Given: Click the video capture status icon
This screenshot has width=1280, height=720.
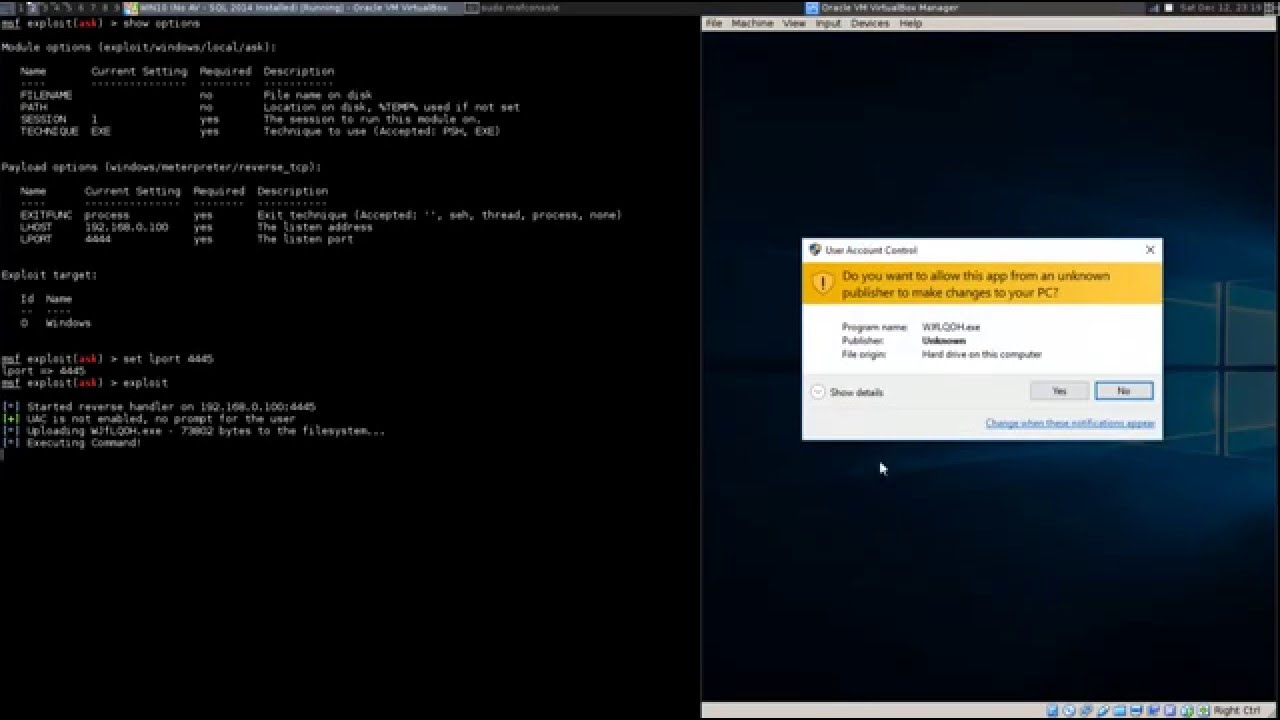Looking at the screenshot, I should click(x=1153, y=710).
